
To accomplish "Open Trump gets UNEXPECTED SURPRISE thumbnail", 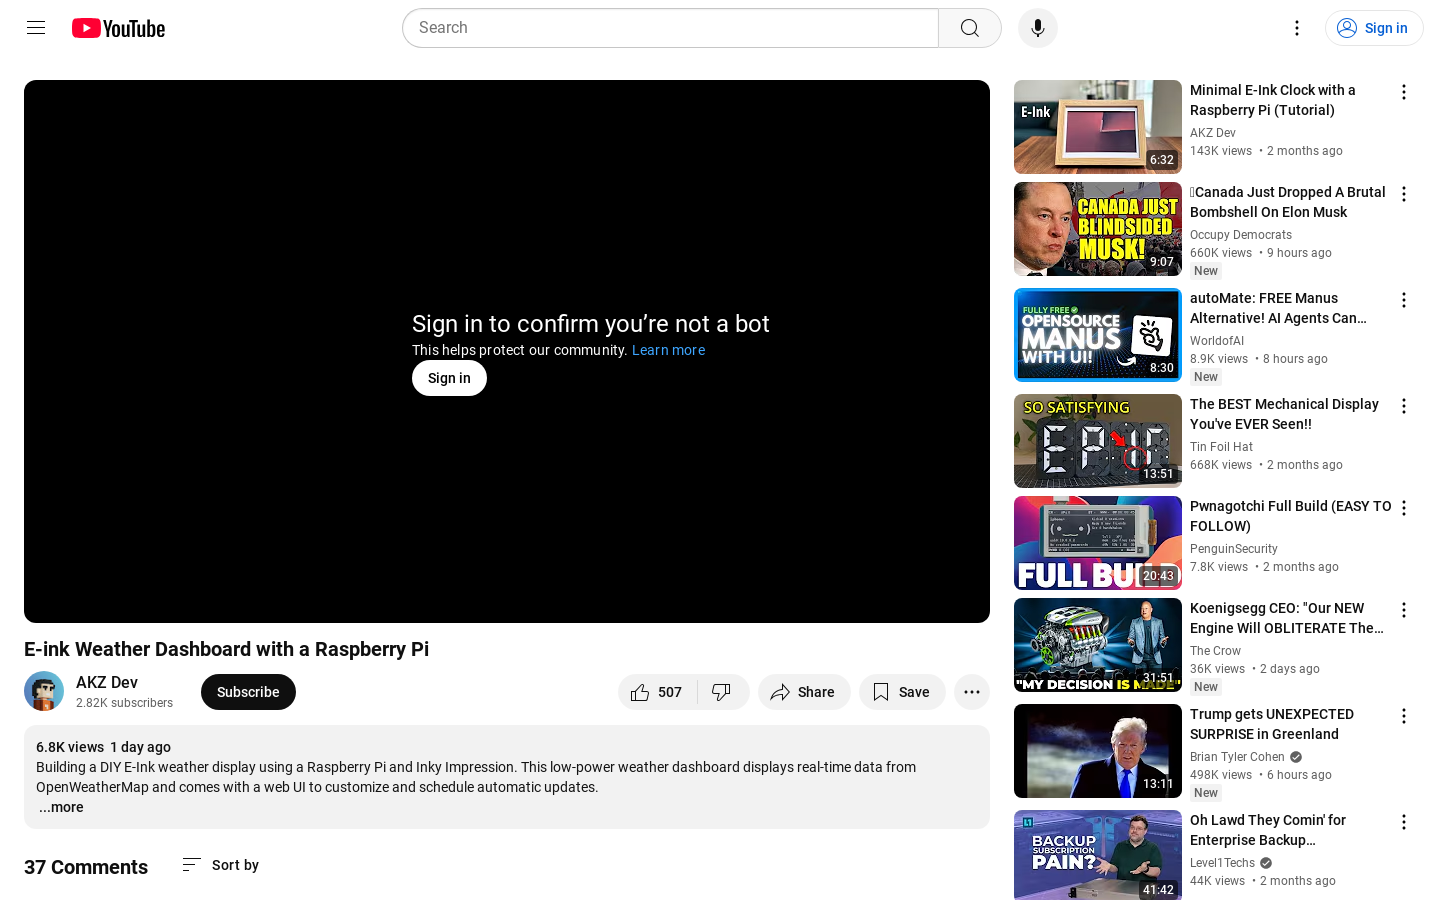I will (1097, 751).
